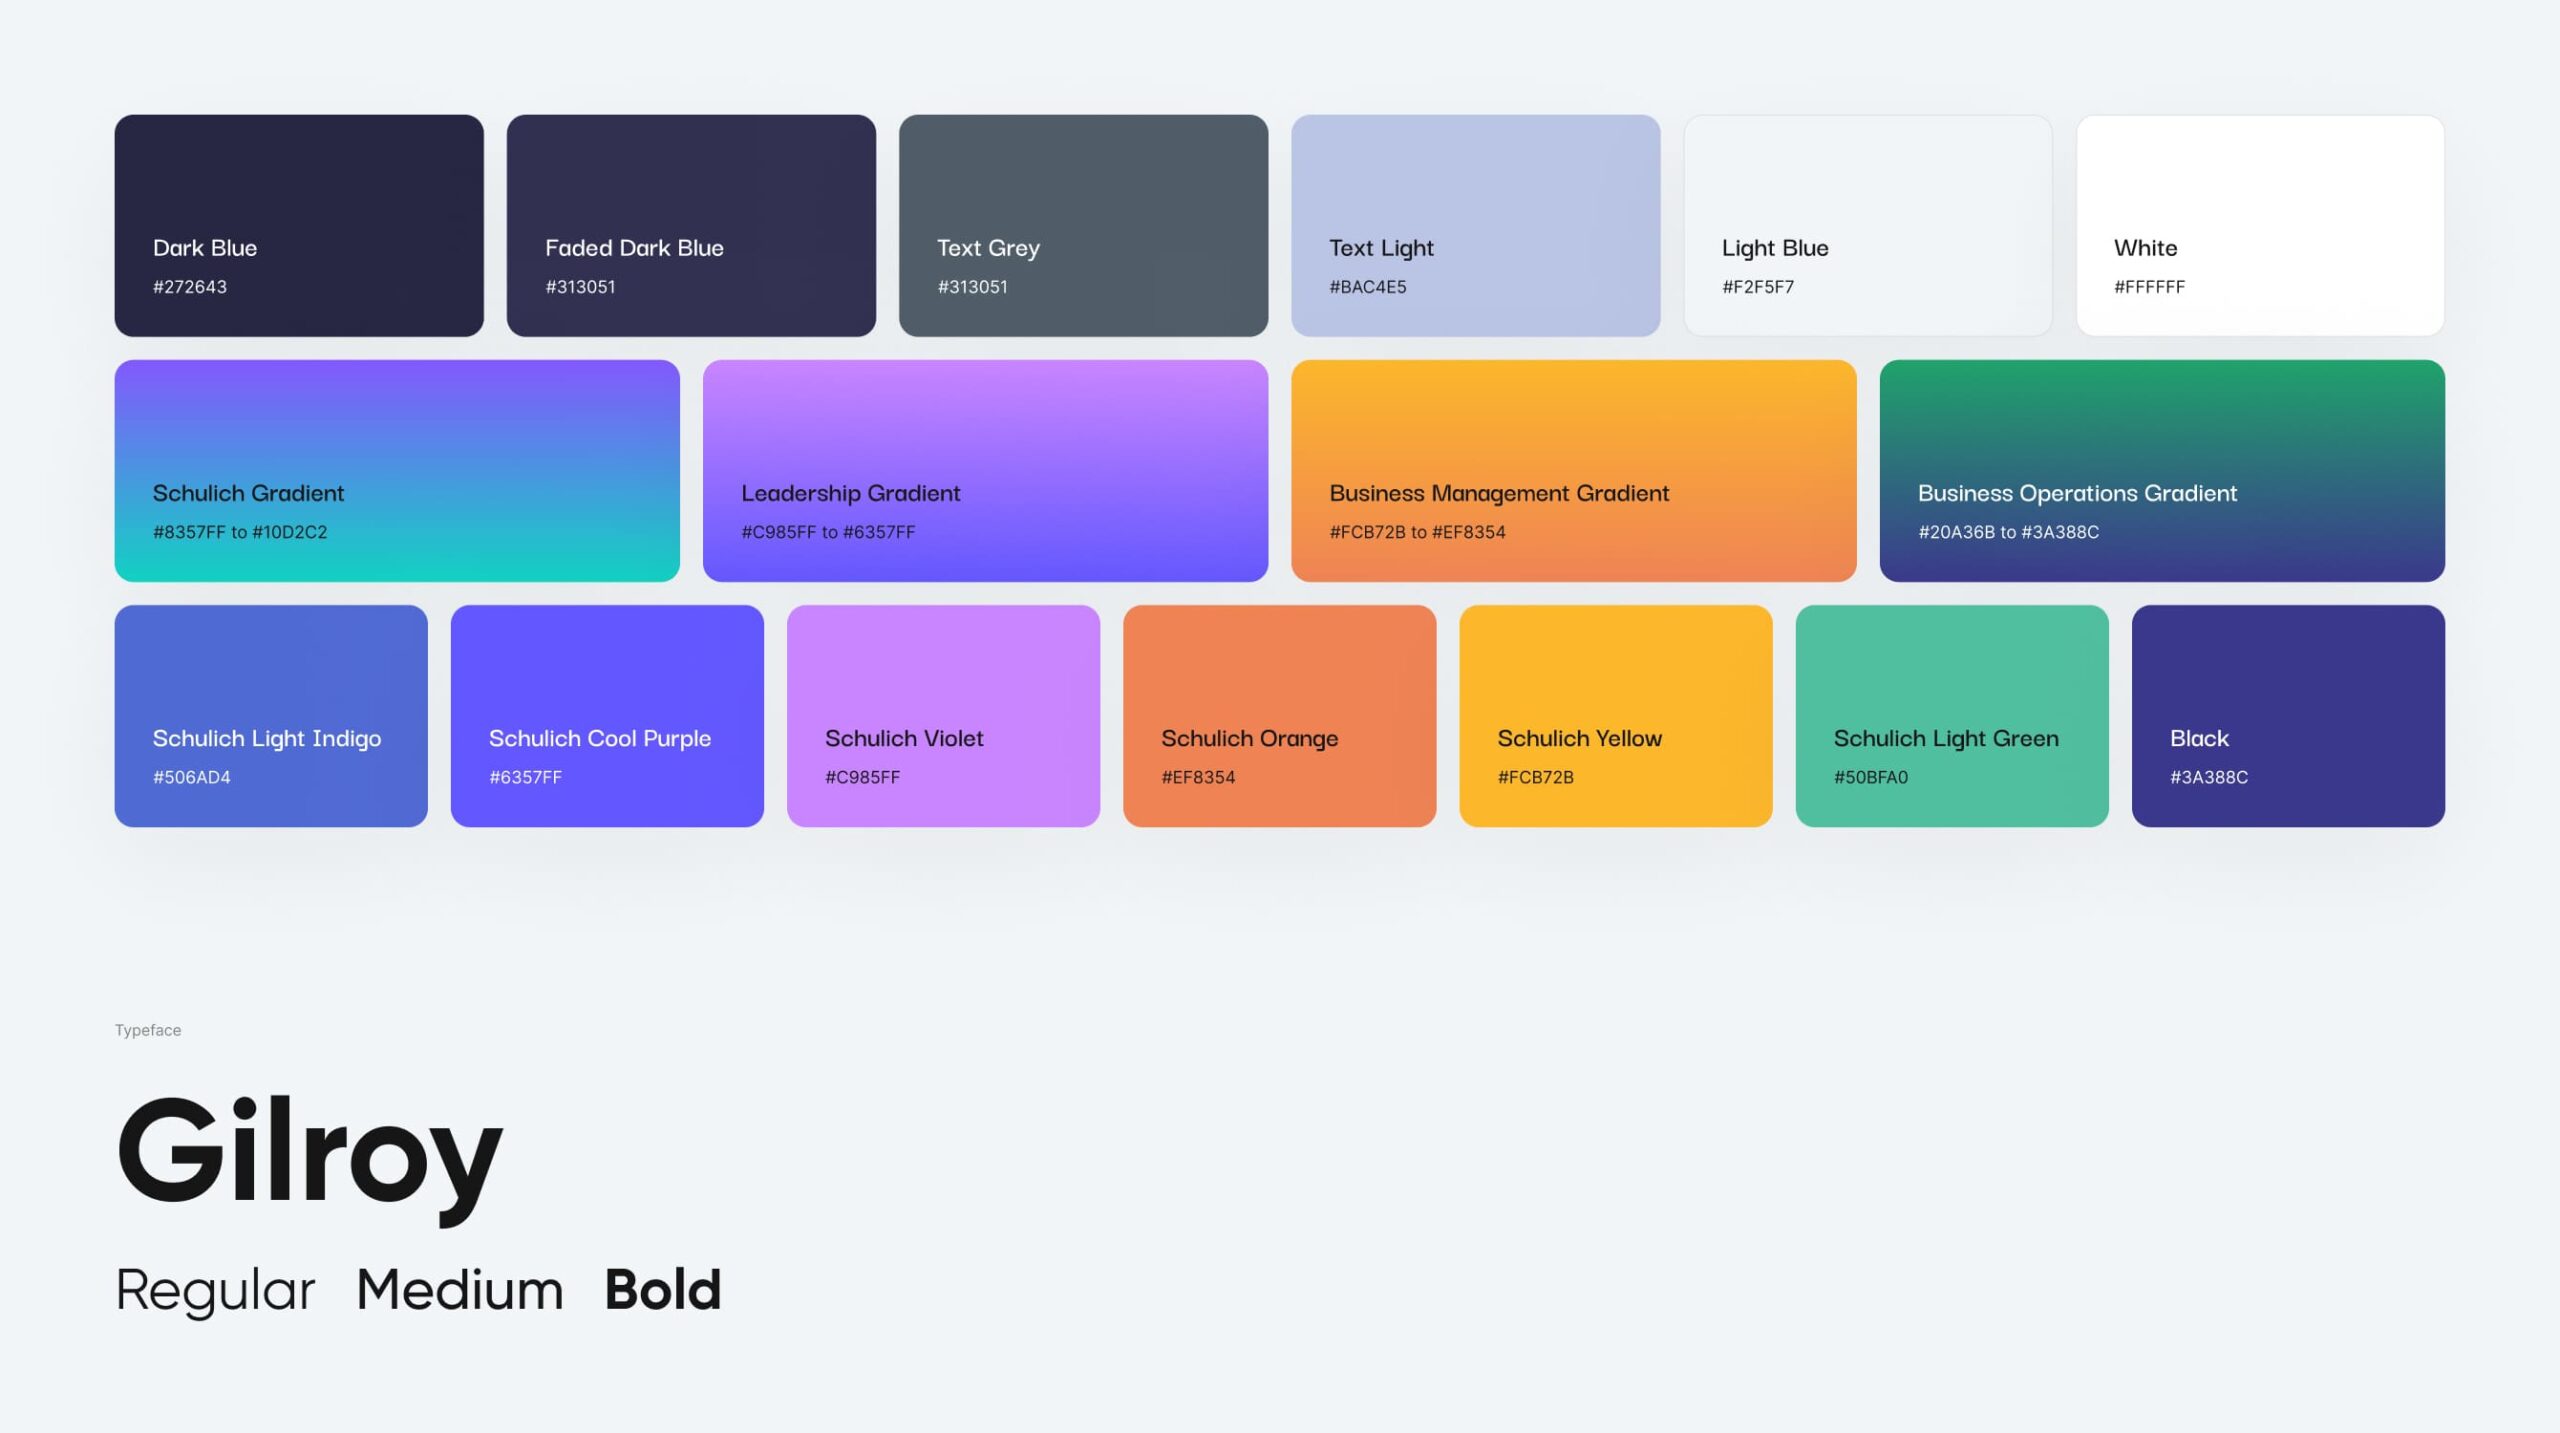Image resolution: width=2560 pixels, height=1433 pixels.
Task: Select the White color swatch
Action: 2260,225
